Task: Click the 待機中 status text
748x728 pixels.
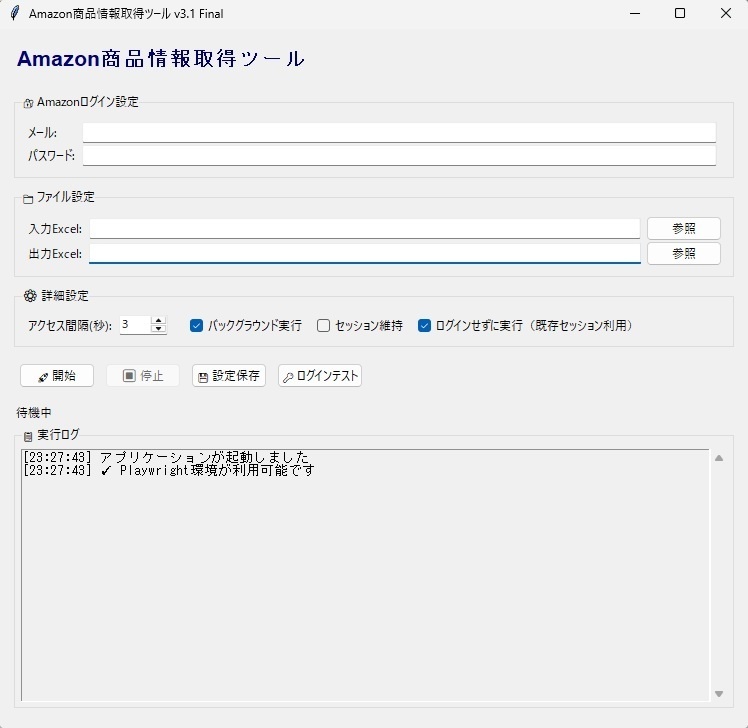Action: pyautogui.click(x=34, y=413)
